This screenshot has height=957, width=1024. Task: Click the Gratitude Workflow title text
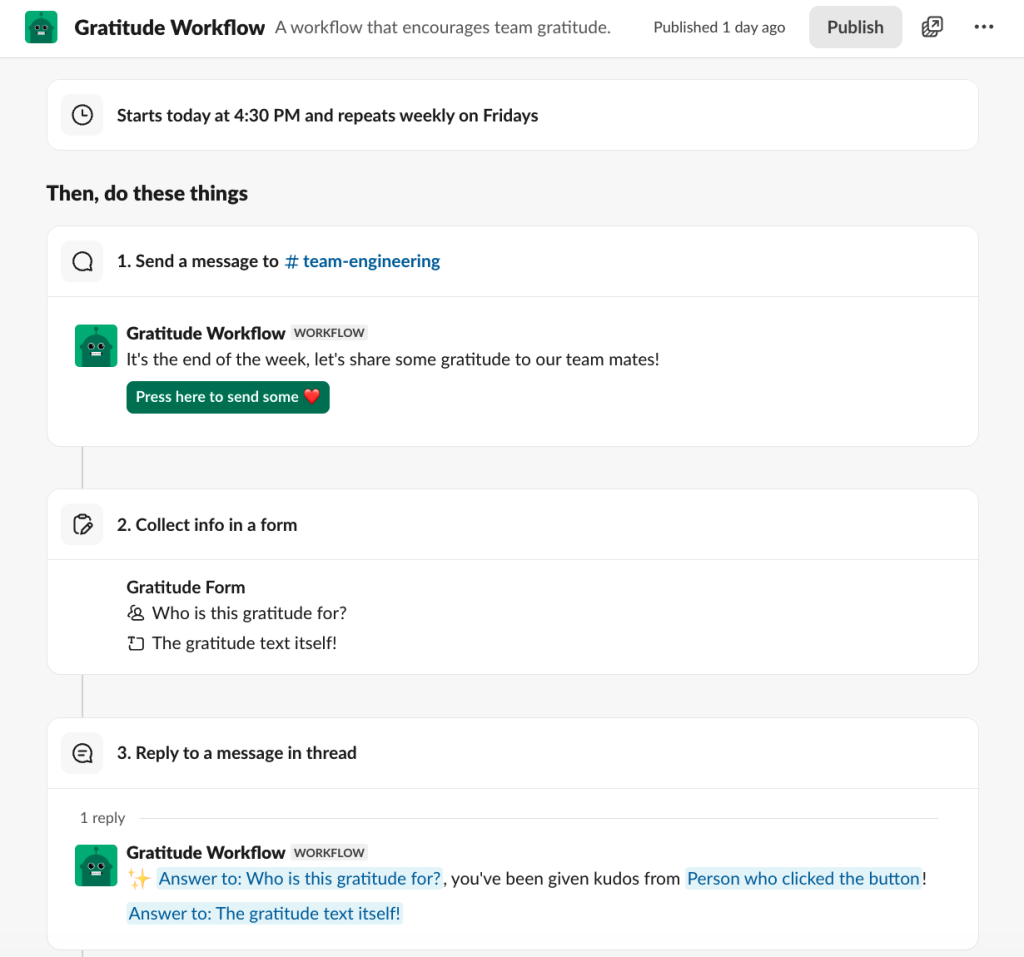tap(170, 27)
